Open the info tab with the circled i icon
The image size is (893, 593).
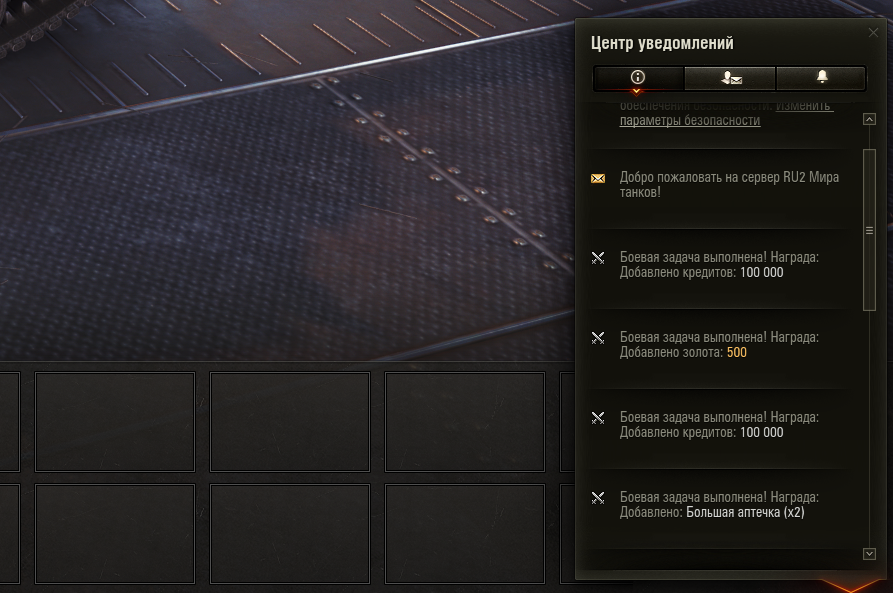coord(638,78)
